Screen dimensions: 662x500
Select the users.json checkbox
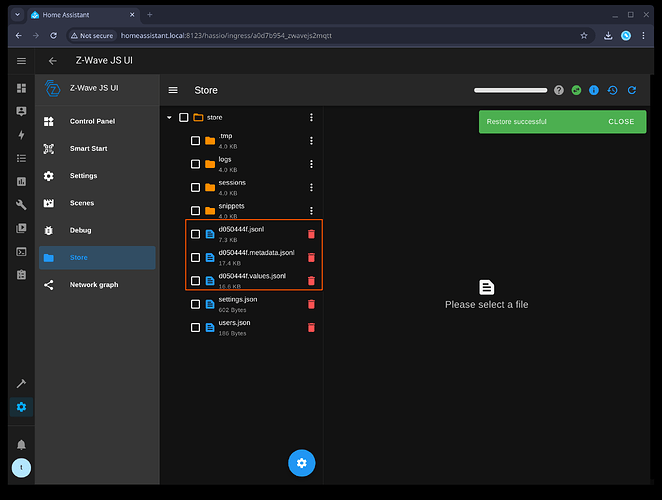(x=195, y=327)
